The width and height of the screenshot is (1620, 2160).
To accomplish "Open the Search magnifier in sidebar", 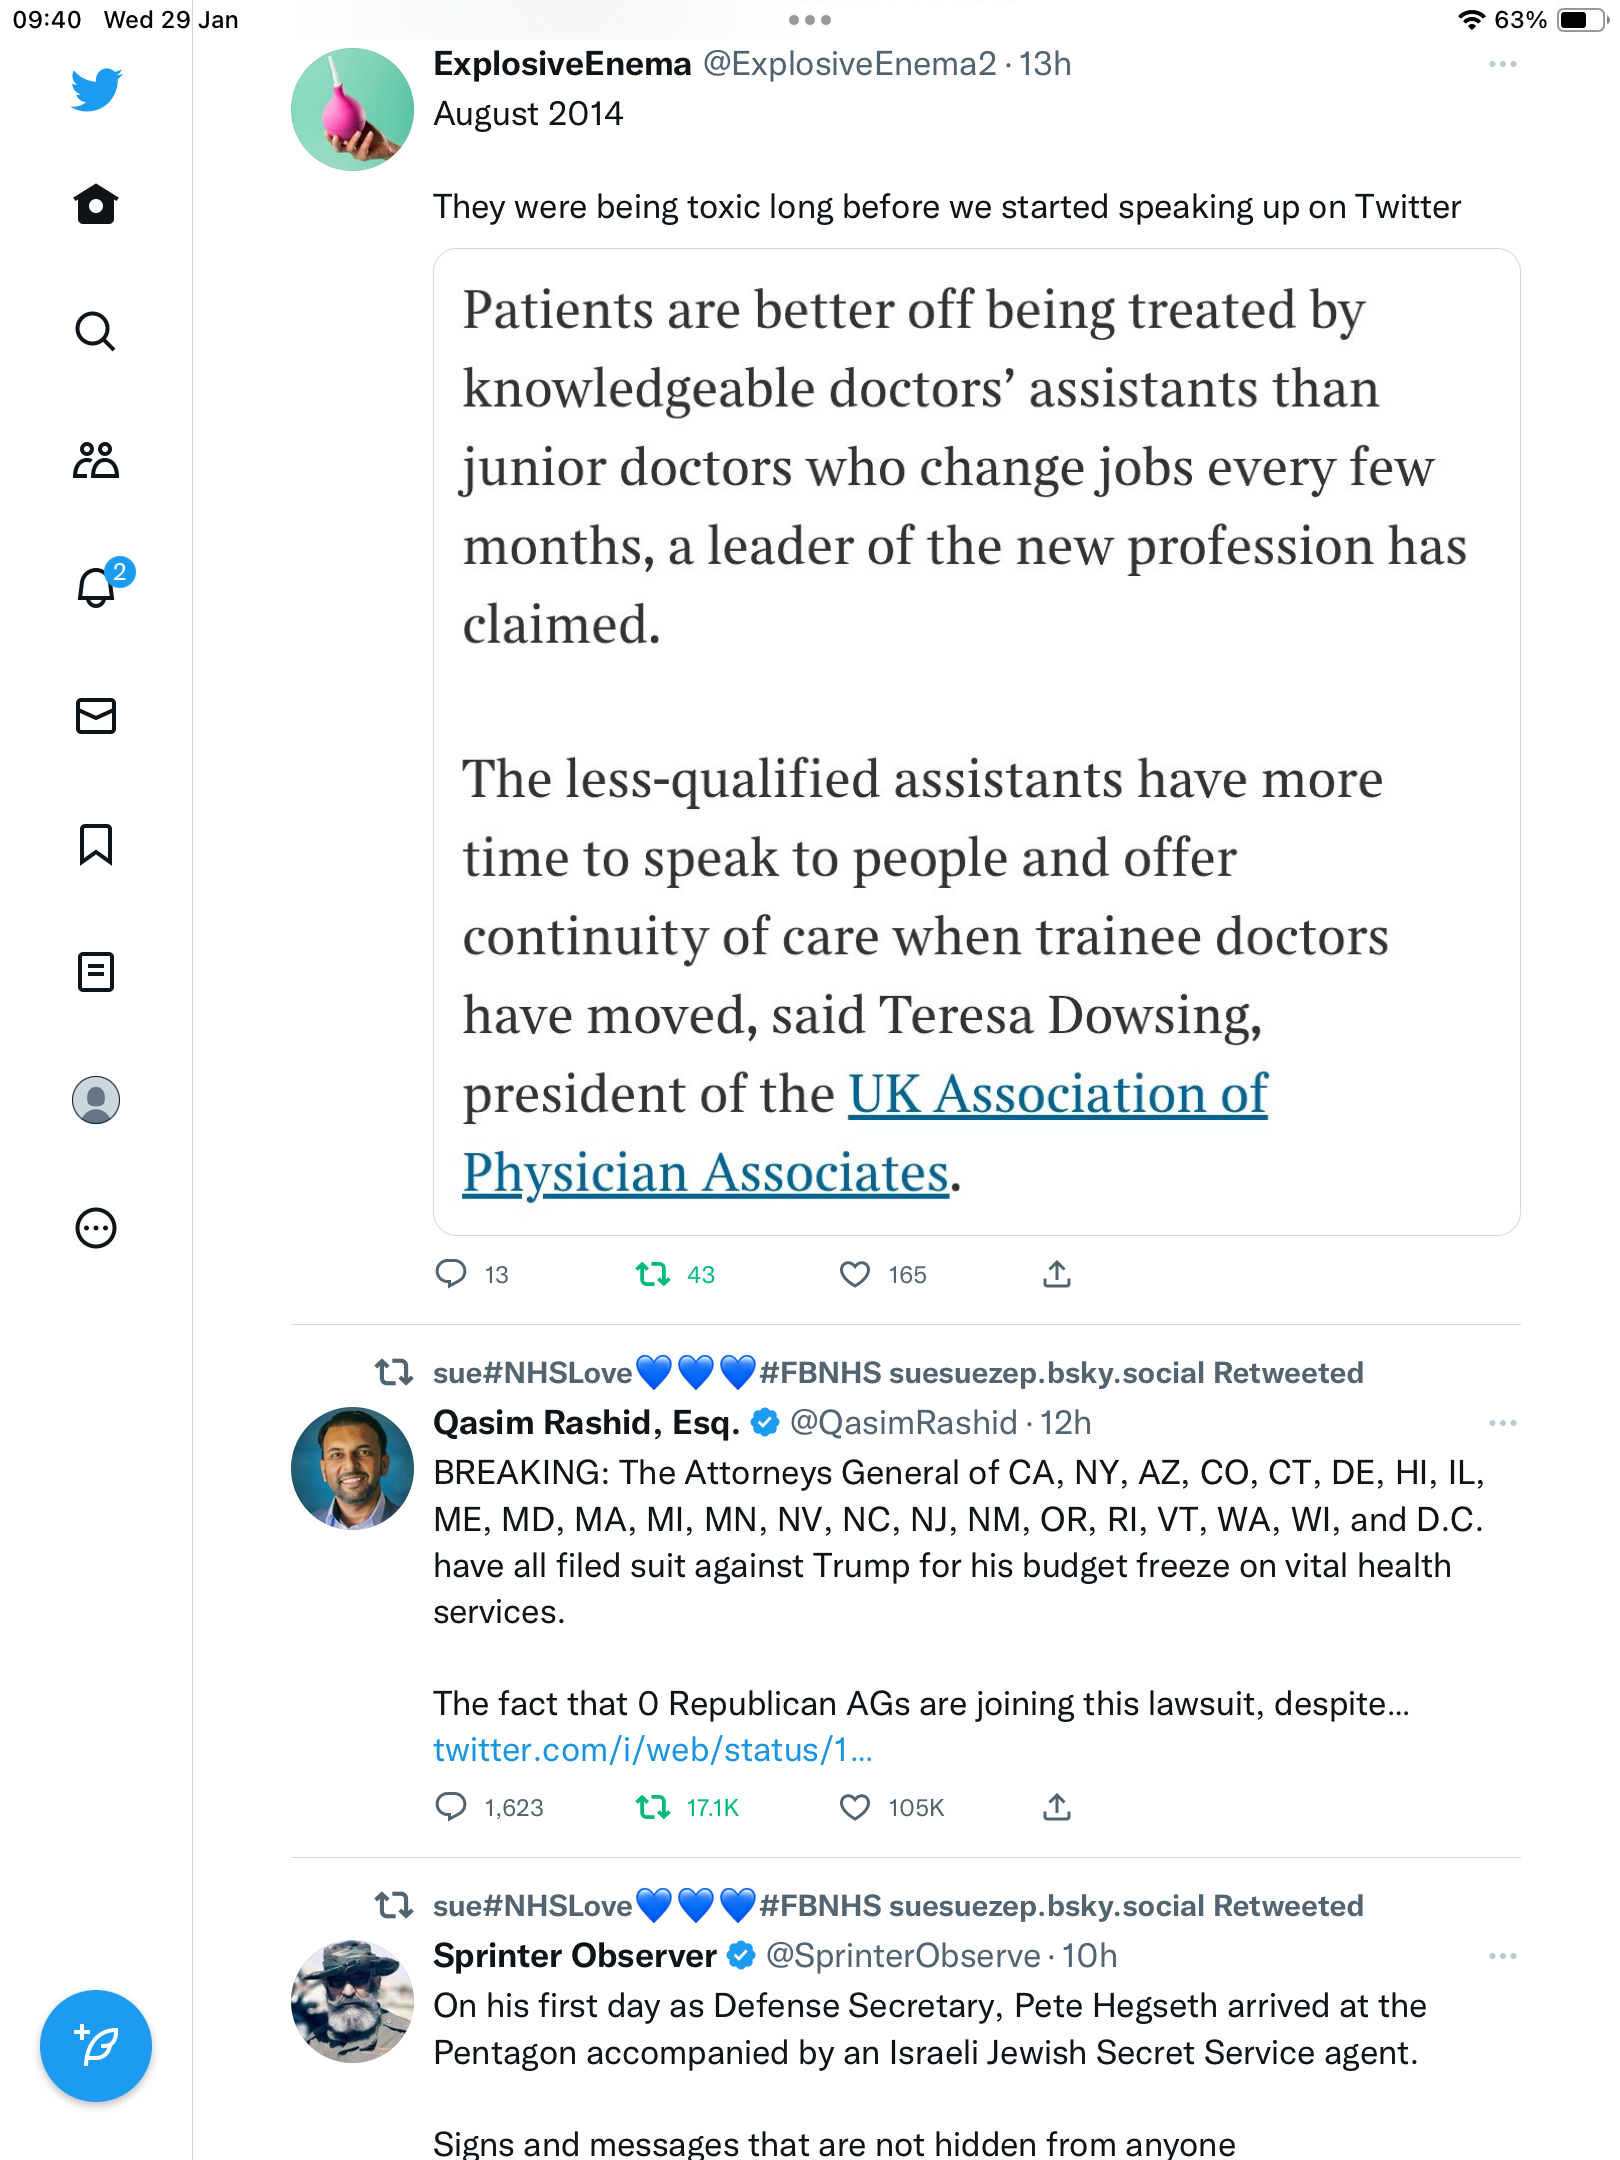I will pos(96,331).
